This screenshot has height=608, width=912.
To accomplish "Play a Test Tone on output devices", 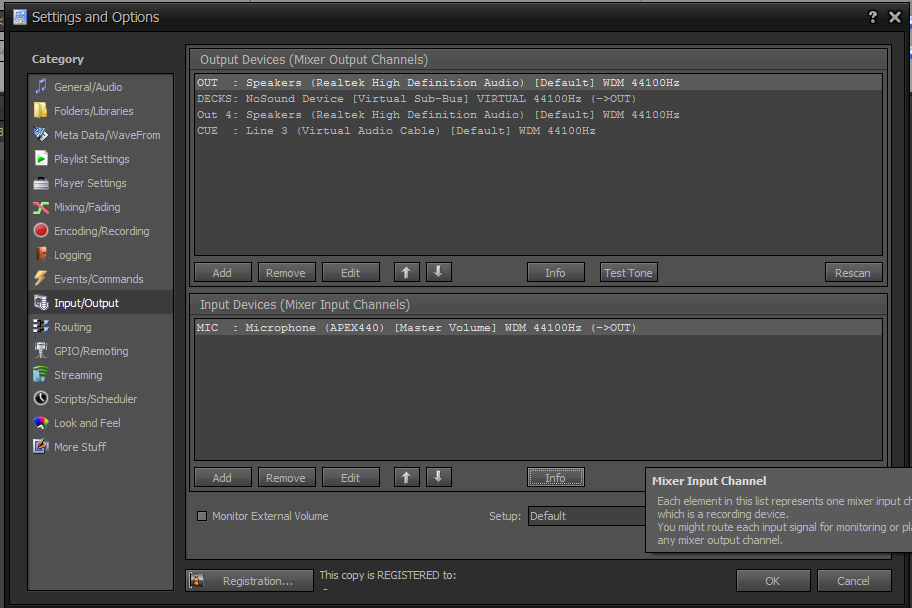I will click(628, 272).
